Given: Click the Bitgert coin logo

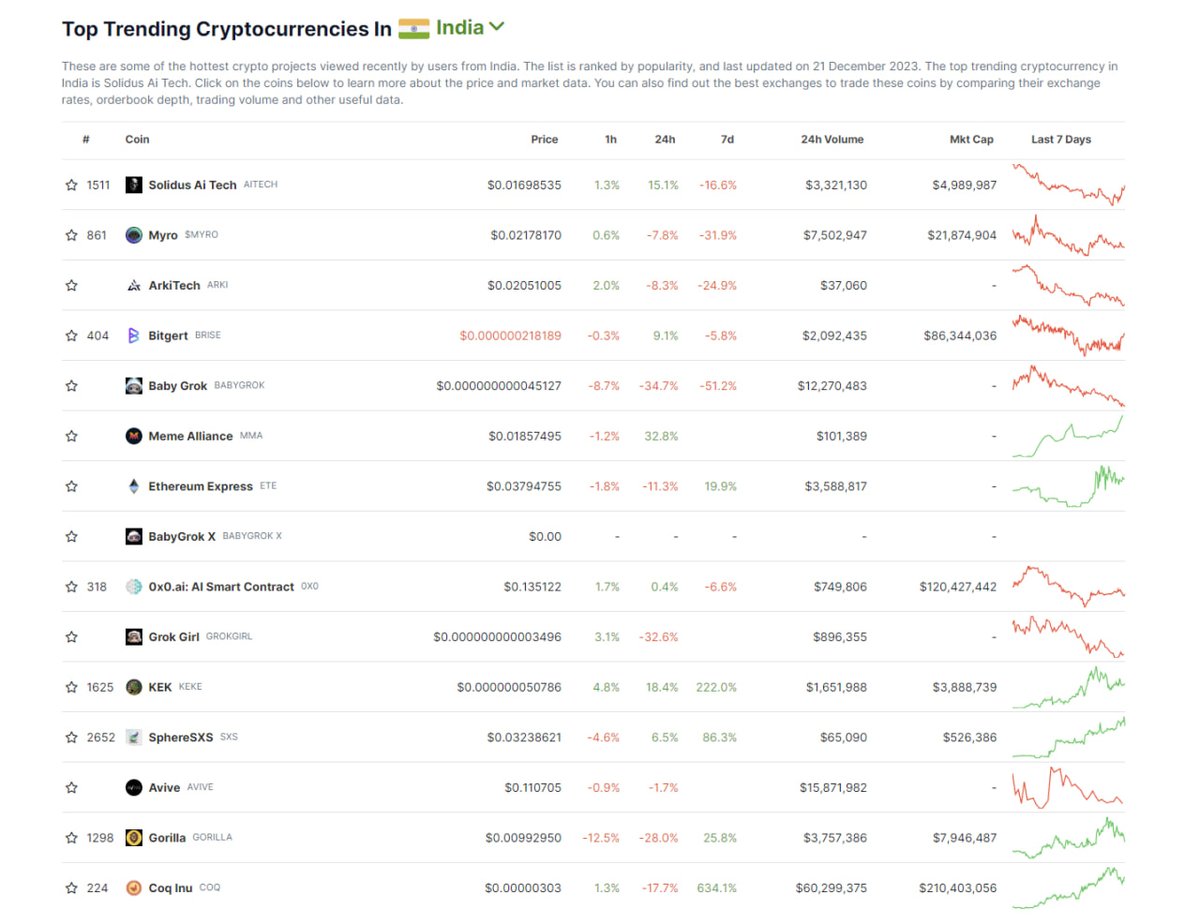Looking at the screenshot, I should [134, 335].
